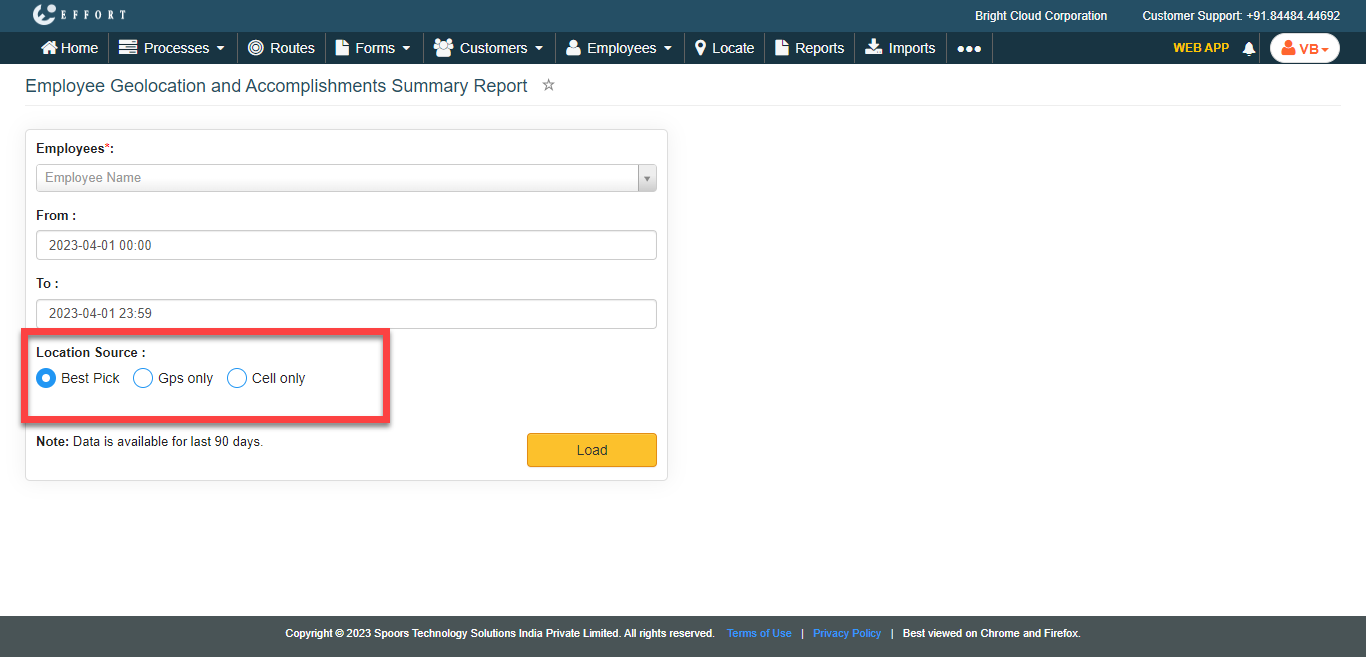Image resolution: width=1366 pixels, height=657 pixels.
Task: Open the Imports page
Action: click(900, 48)
